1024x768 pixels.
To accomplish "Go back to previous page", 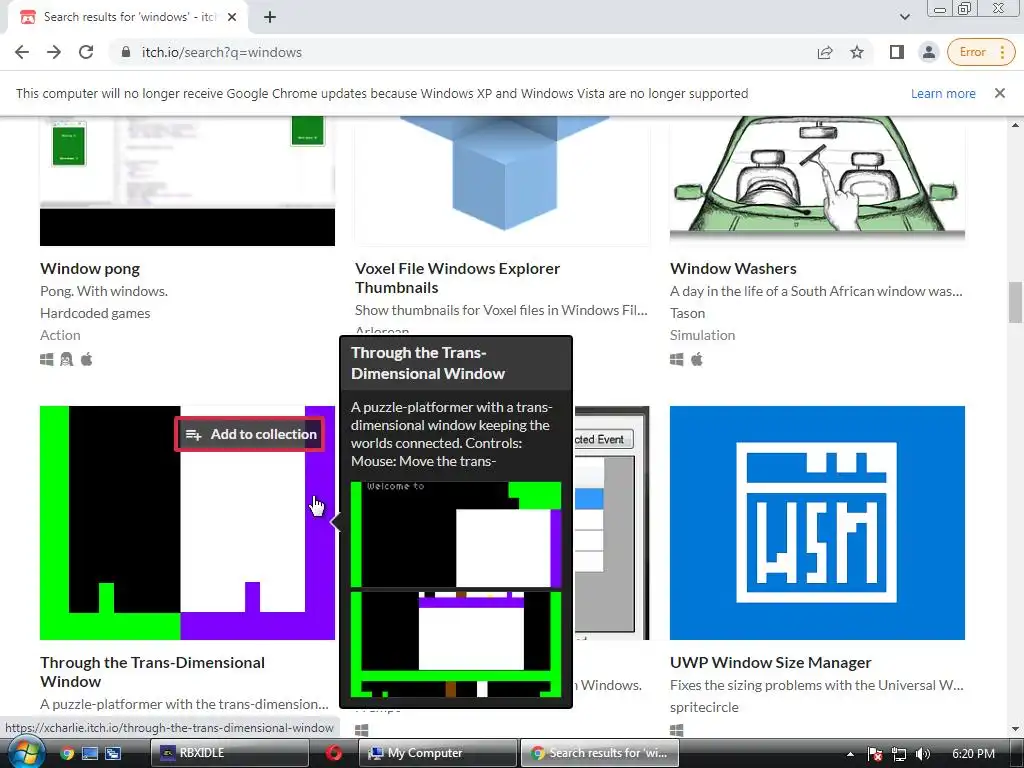I will tap(22, 52).
